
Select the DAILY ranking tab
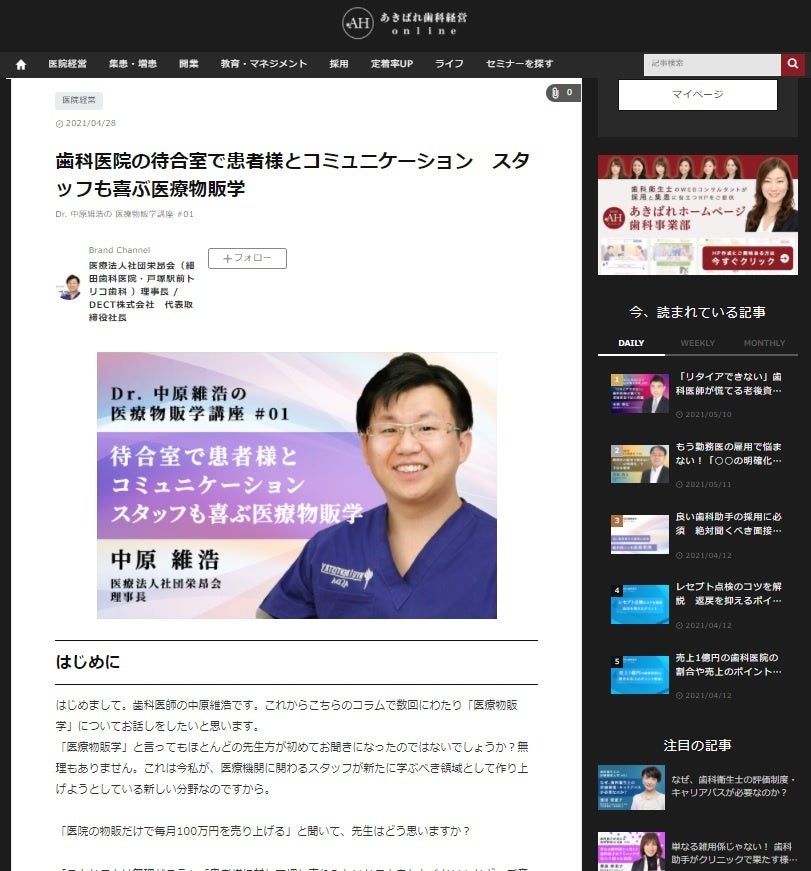coord(632,343)
